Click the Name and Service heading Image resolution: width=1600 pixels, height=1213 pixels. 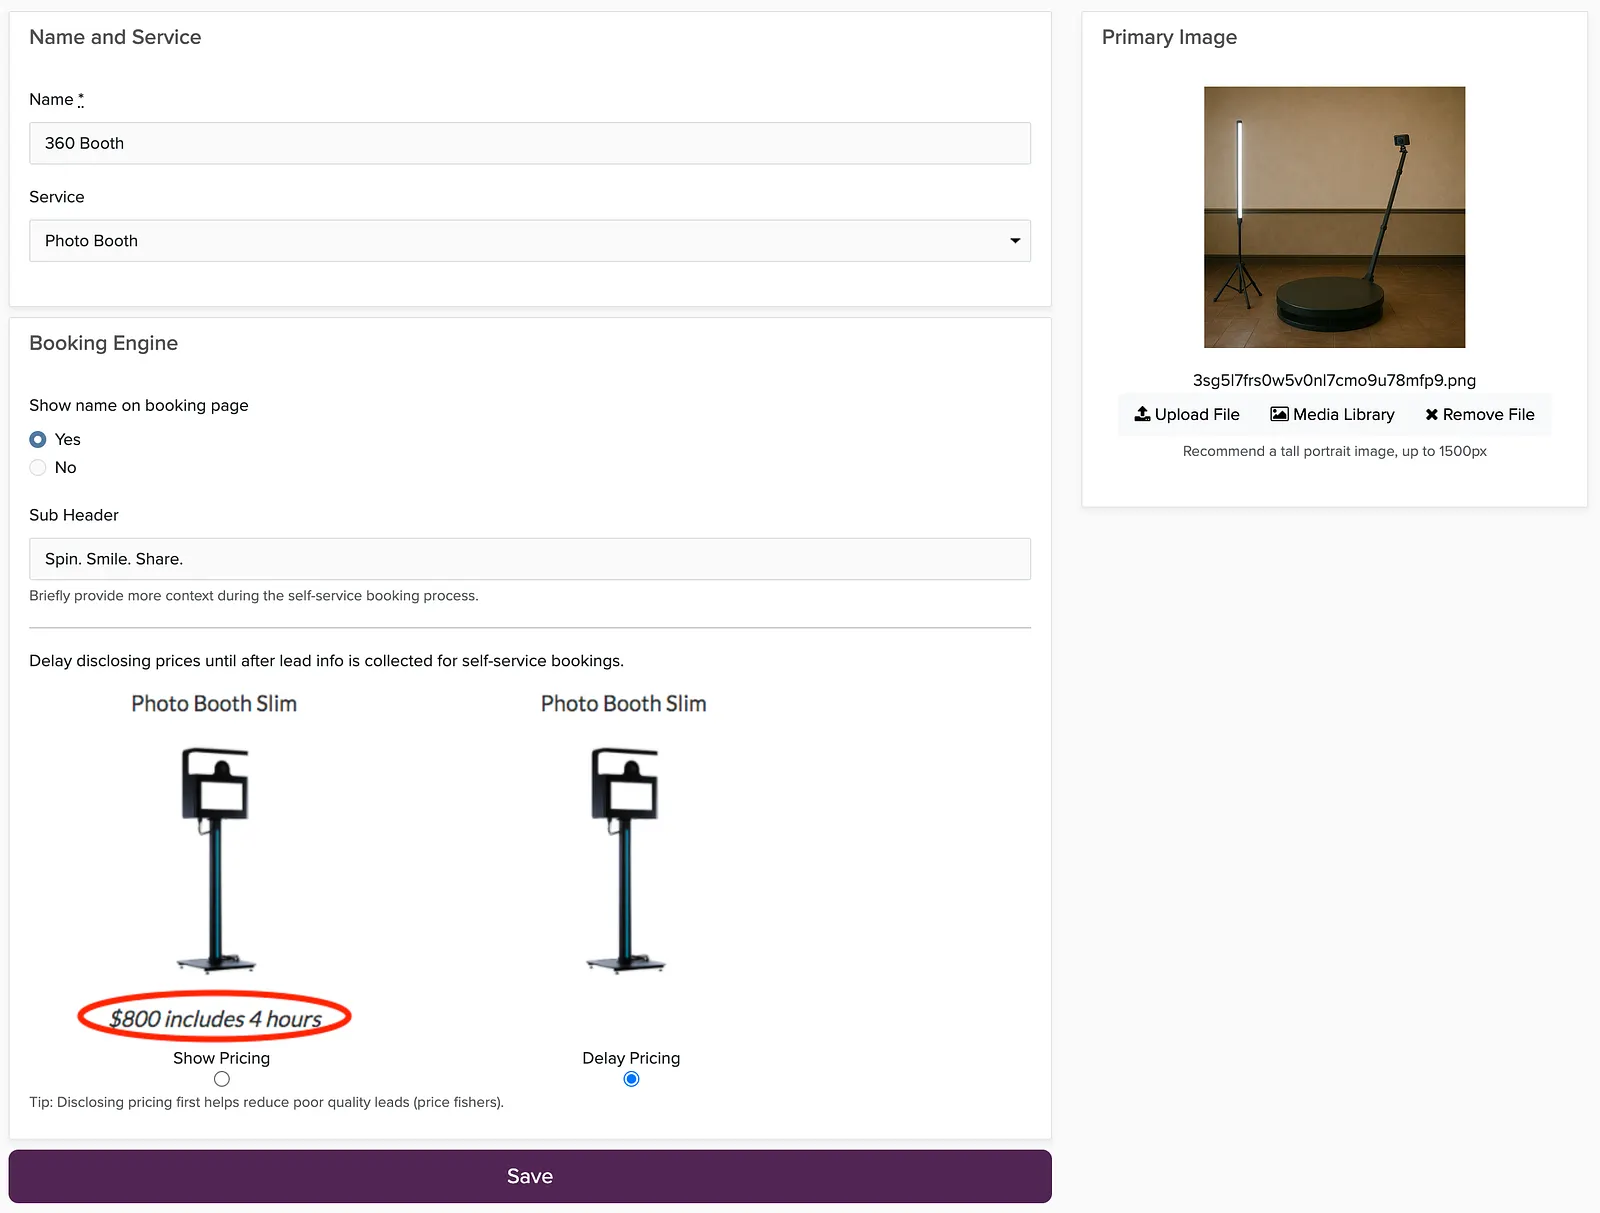tap(115, 37)
